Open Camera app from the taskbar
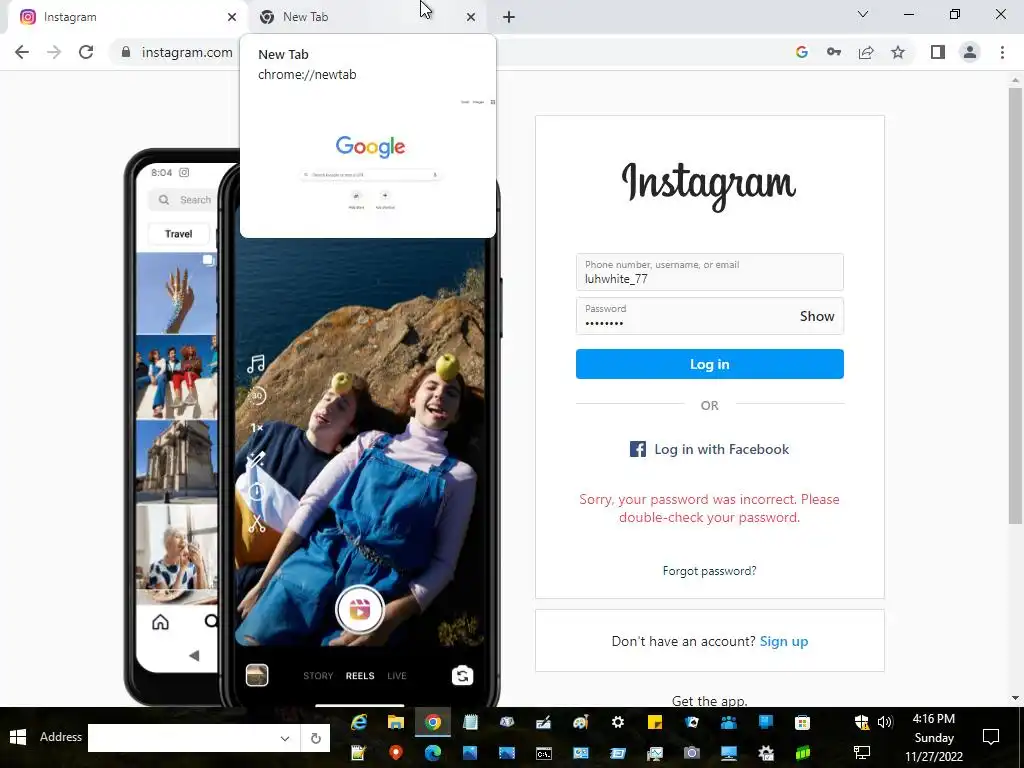Viewport: 1024px width, 768px height. [x=692, y=753]
